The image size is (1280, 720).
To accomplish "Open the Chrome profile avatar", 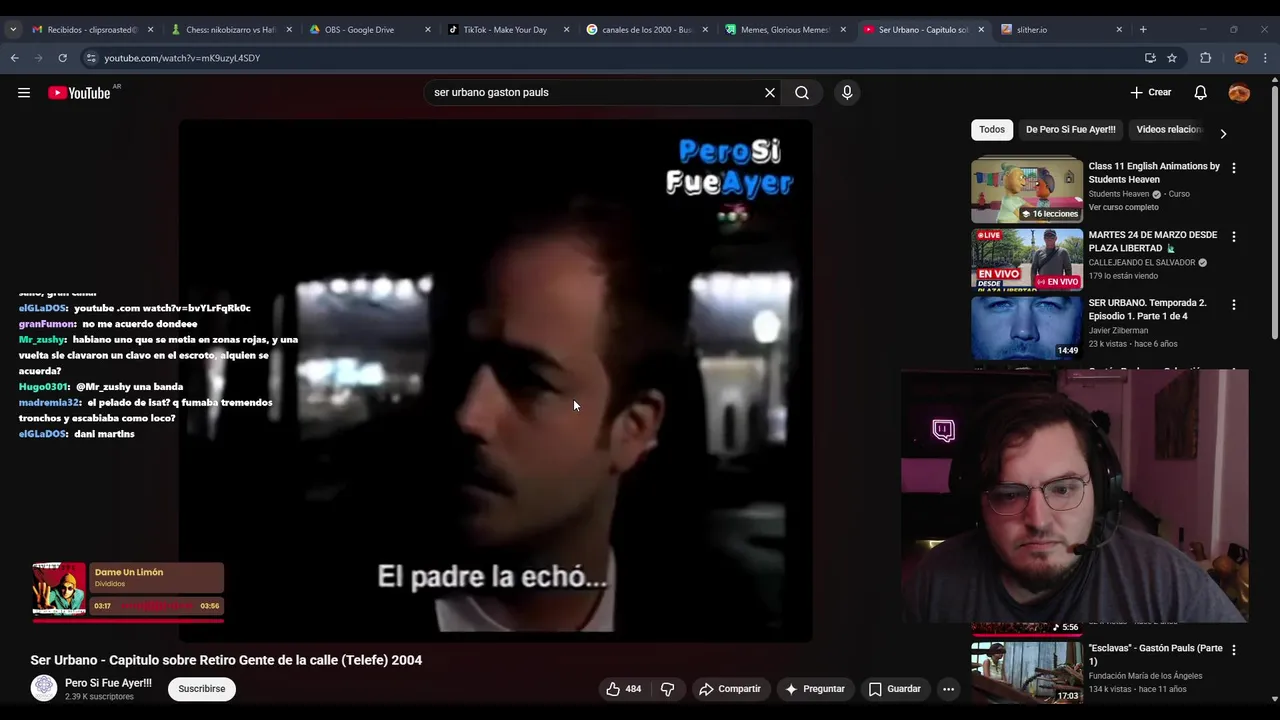I will pos(1241,58).
